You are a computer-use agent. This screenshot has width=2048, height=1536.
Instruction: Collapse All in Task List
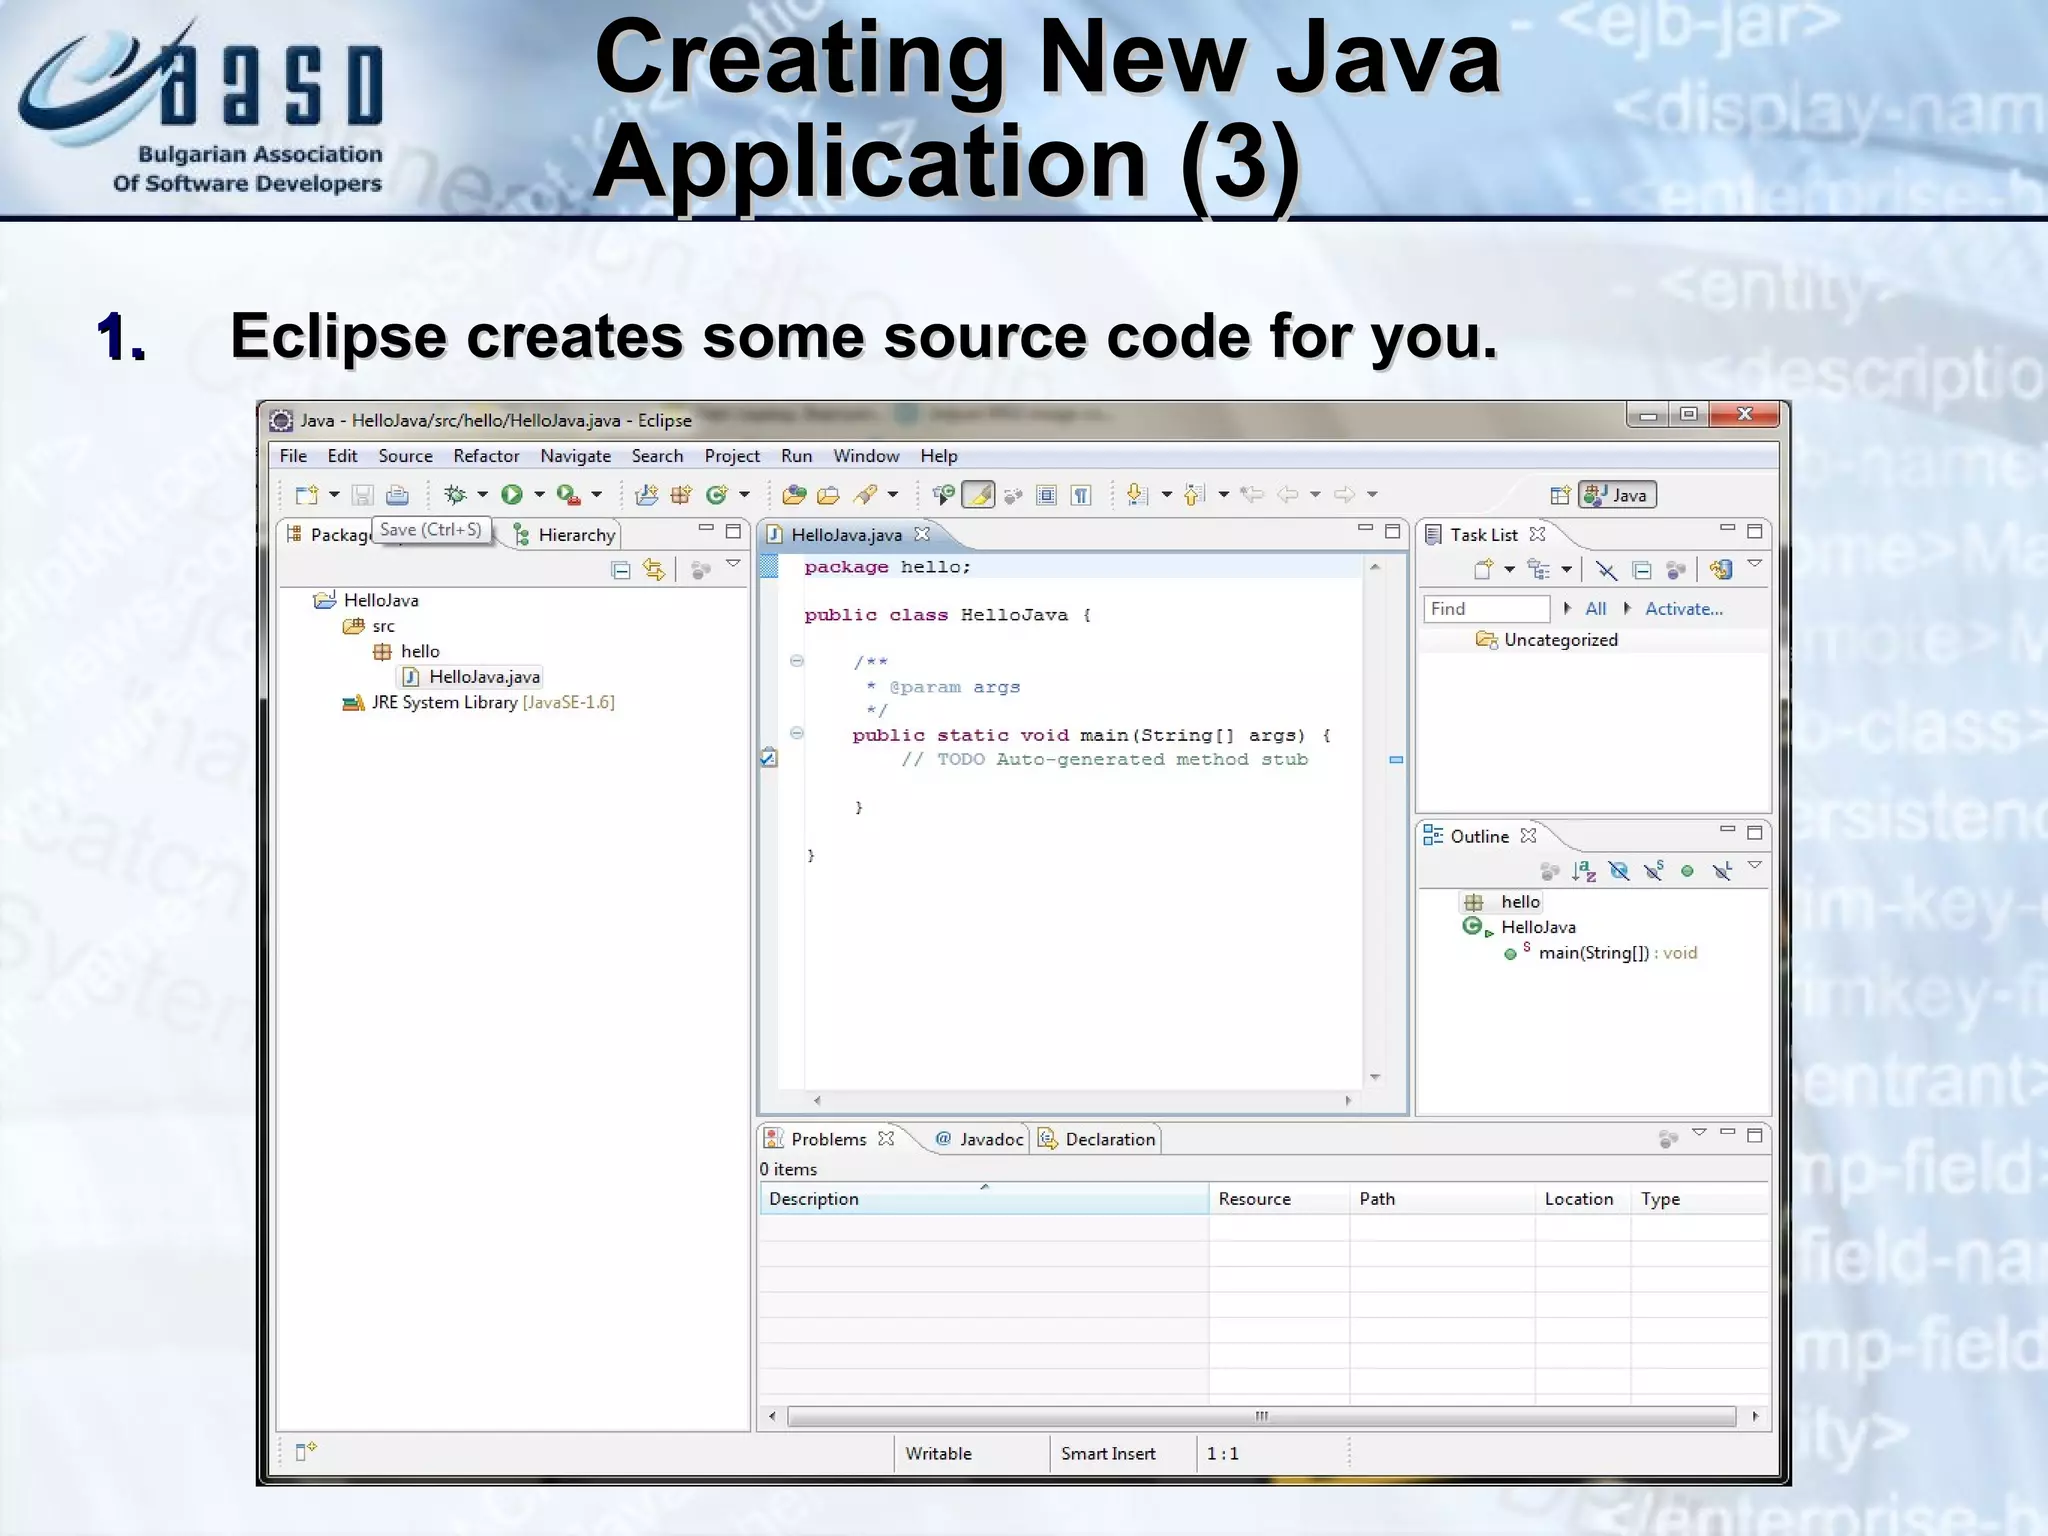[1641, 570]
